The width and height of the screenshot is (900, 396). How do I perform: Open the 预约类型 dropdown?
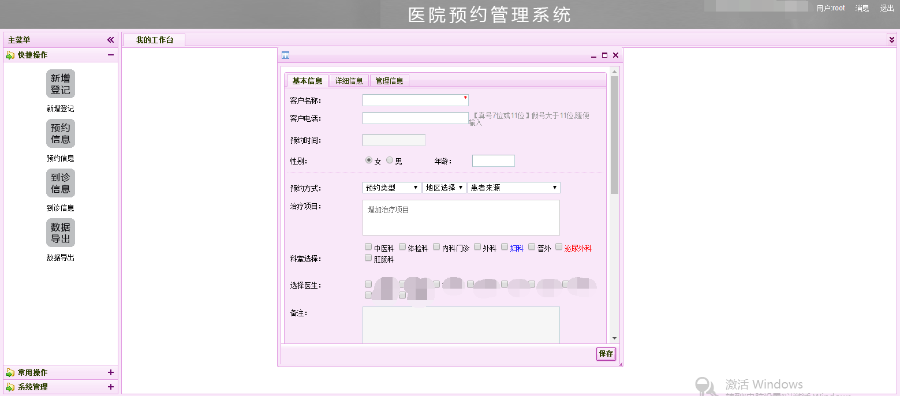point(391,188)
